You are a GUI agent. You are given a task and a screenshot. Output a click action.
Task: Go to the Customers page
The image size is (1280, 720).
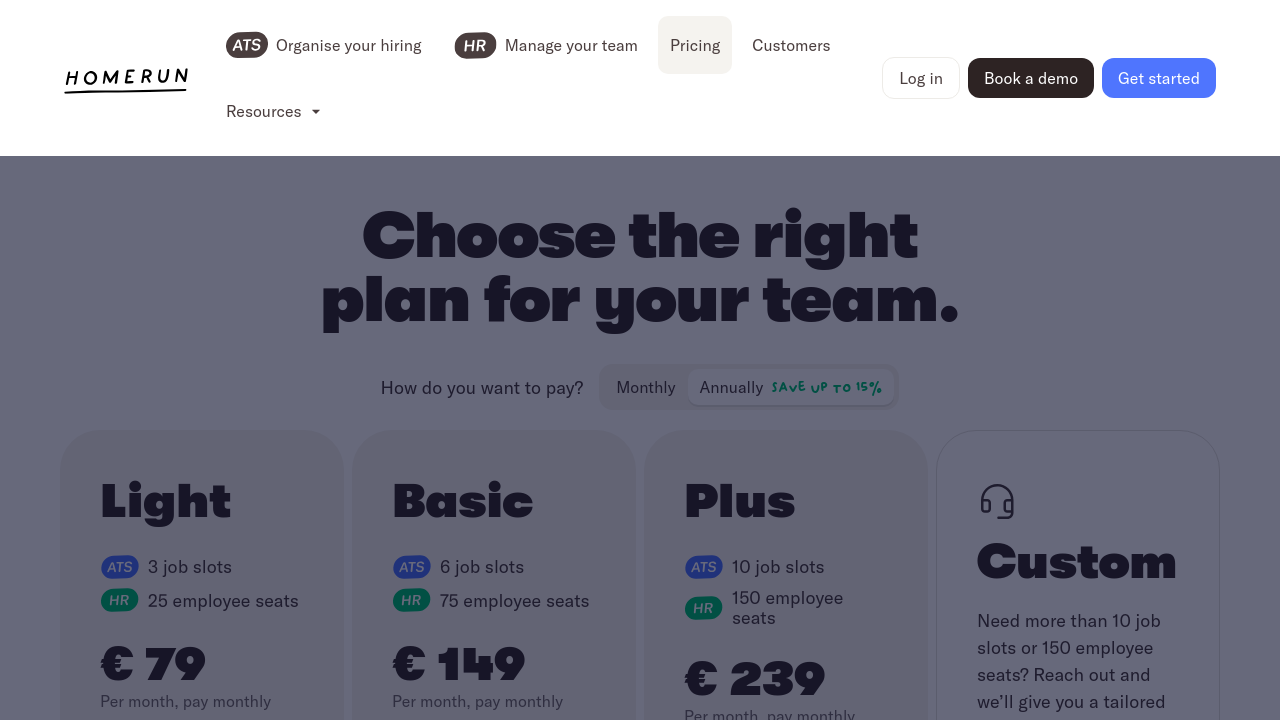(x=791, y=45)
